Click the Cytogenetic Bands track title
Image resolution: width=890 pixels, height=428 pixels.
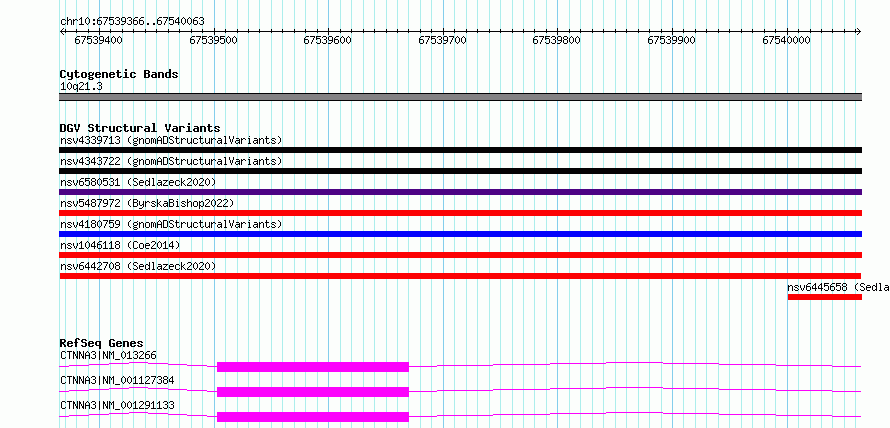tap(119, 74)
